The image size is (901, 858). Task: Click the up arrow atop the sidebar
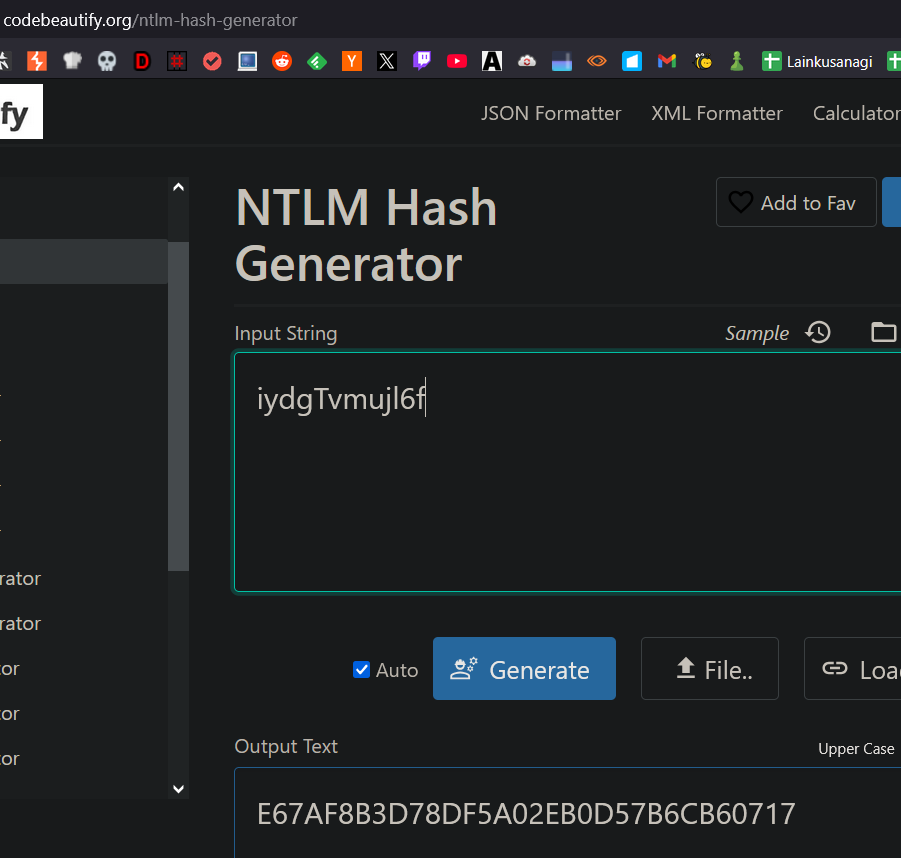pyautogui.click(x=178, y=186)
